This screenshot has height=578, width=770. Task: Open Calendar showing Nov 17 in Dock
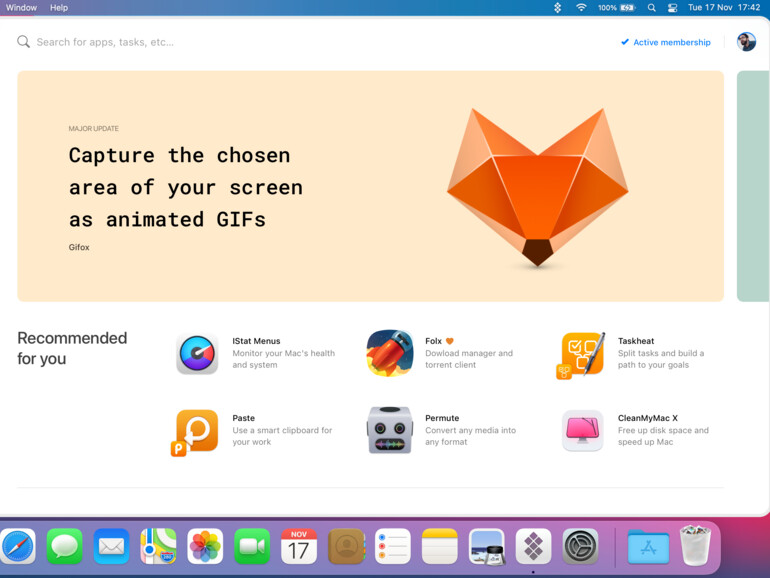pos(299,546)
